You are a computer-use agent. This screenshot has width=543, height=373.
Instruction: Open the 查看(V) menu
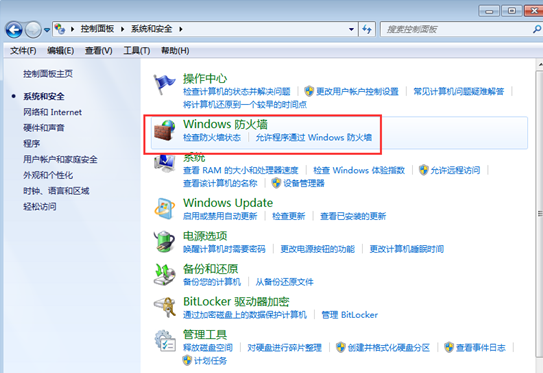(x=98, y=51)
